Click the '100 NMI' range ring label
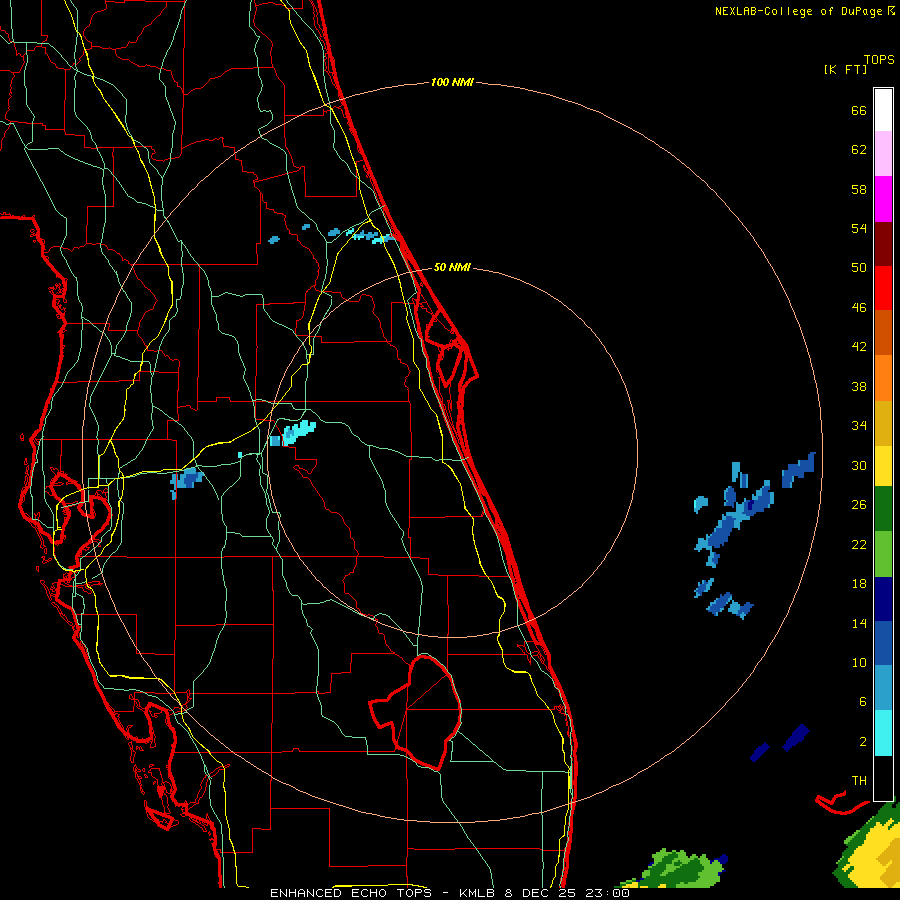 tap(452, 82)
